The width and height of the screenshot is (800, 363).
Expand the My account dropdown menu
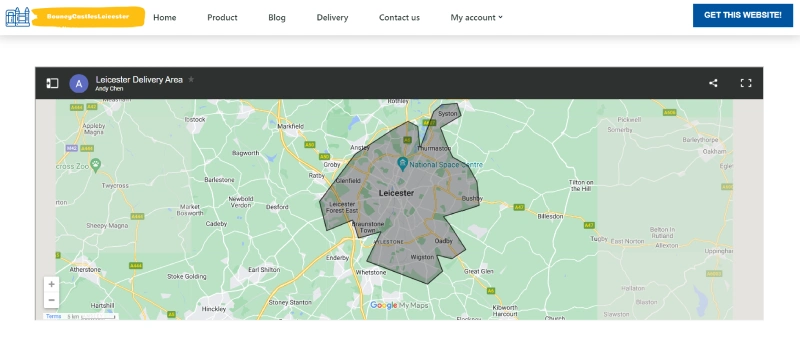[477, 17]
